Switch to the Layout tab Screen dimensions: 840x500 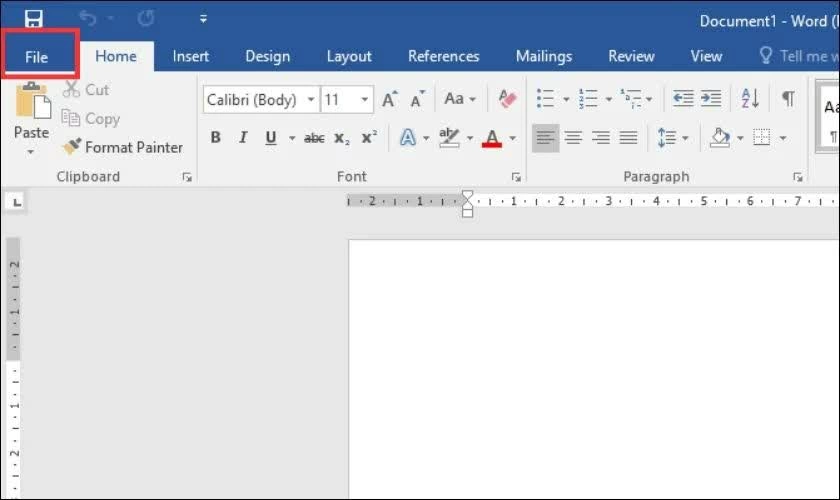tap(349, 56)
